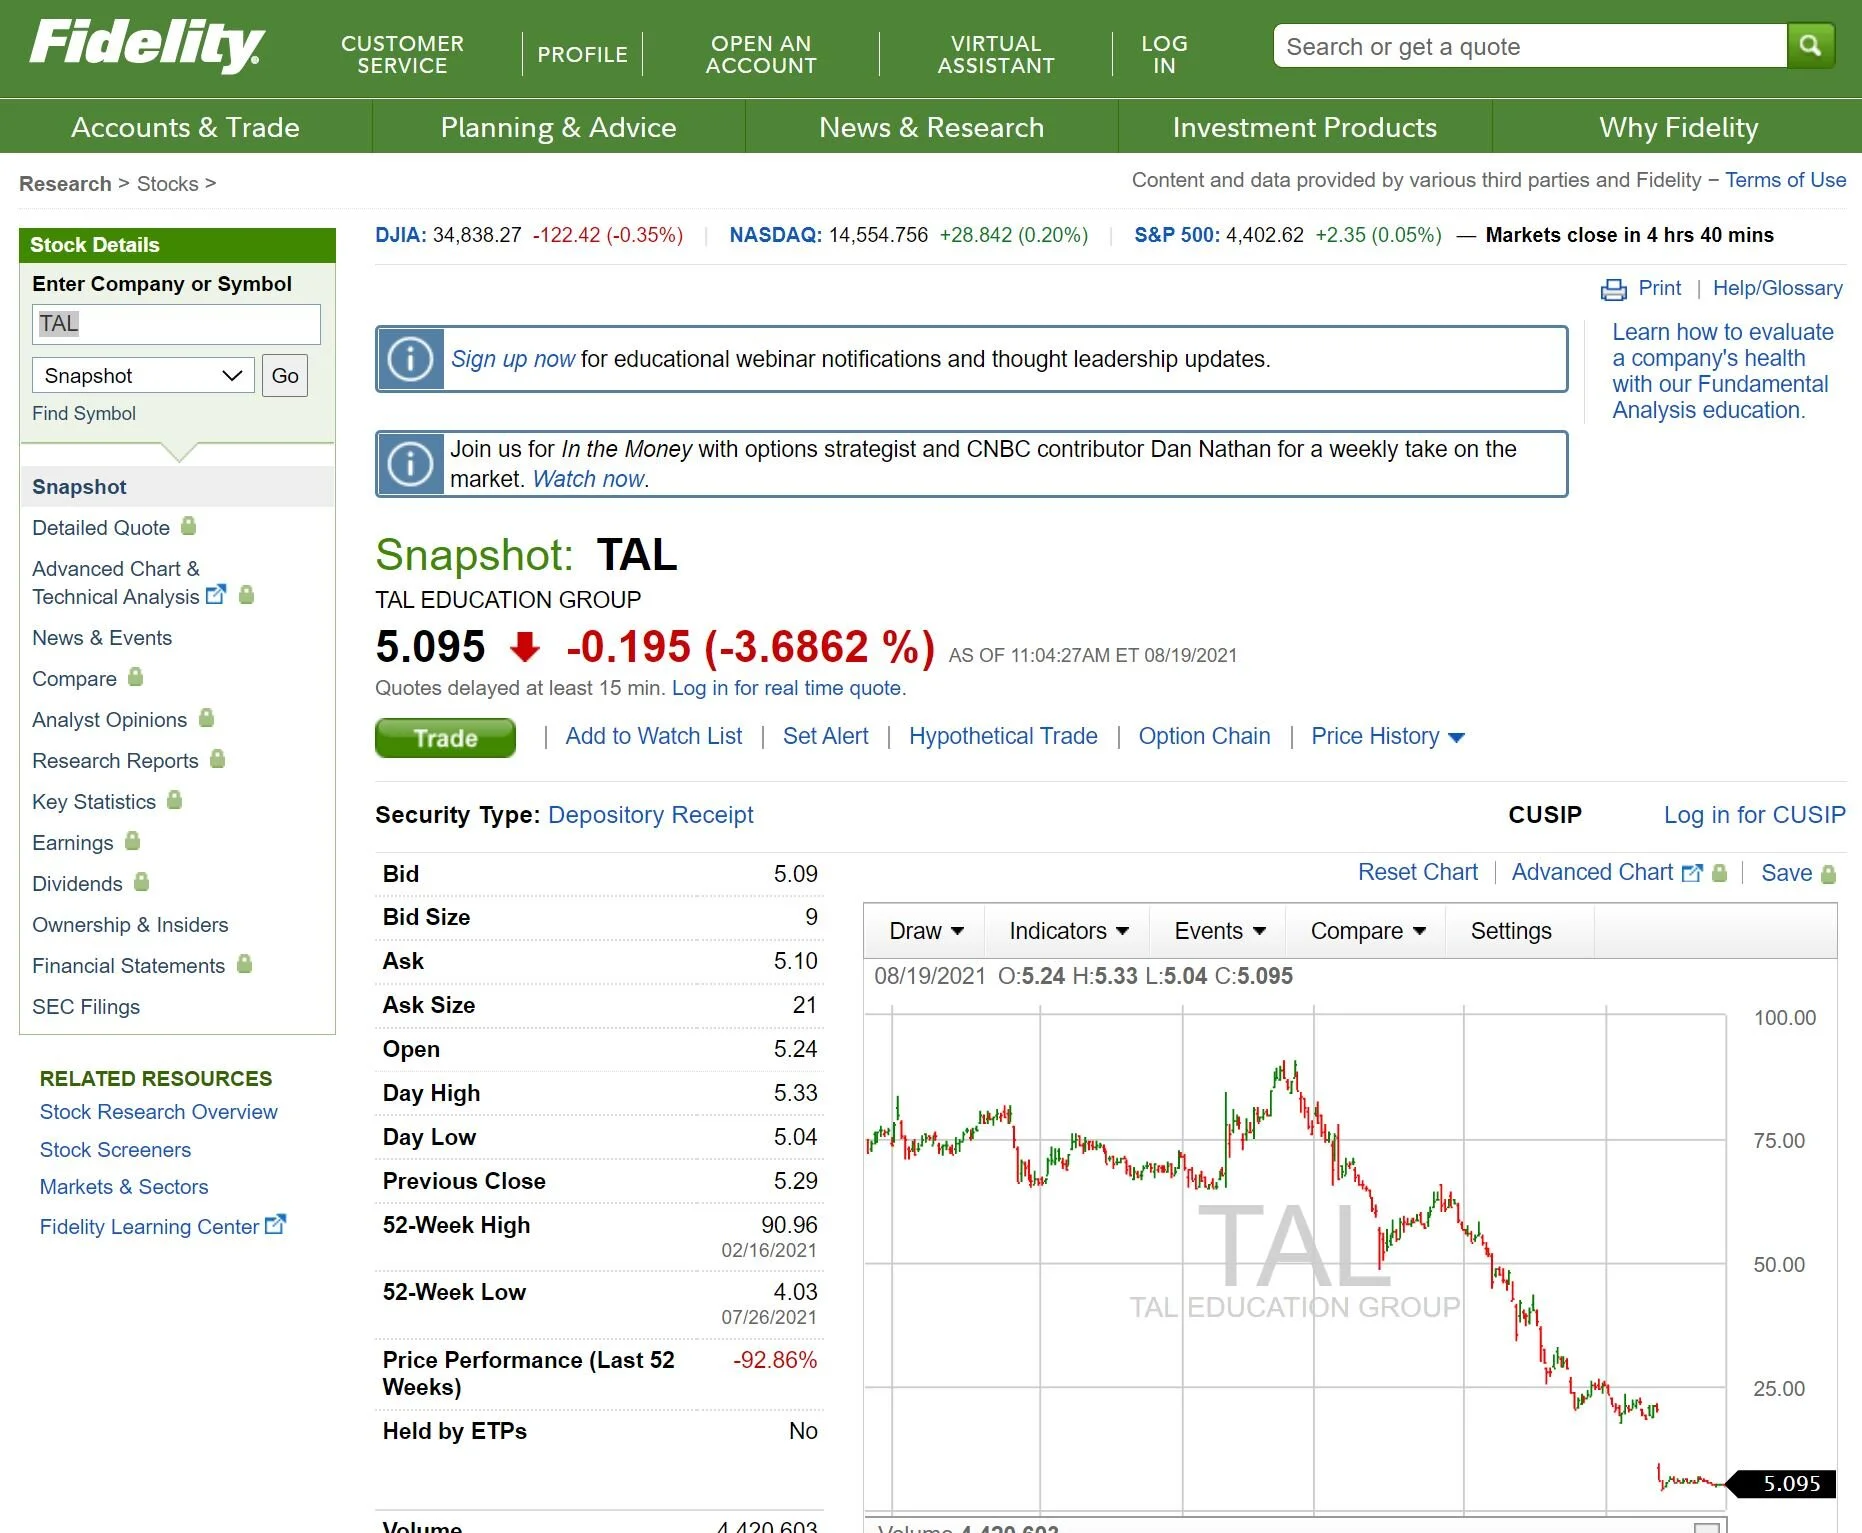Click Find Symbol link

(84, 413)
